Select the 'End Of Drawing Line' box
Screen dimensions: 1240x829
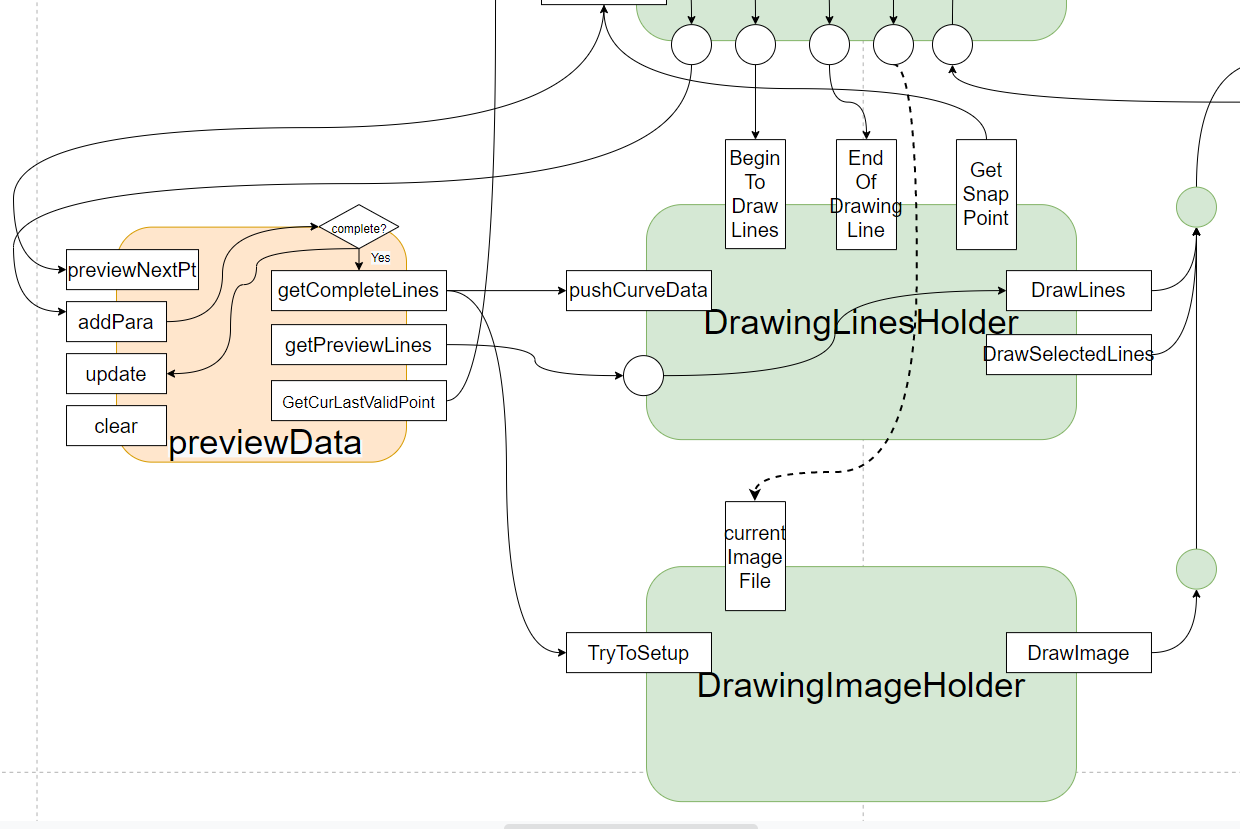coord(866,194)
